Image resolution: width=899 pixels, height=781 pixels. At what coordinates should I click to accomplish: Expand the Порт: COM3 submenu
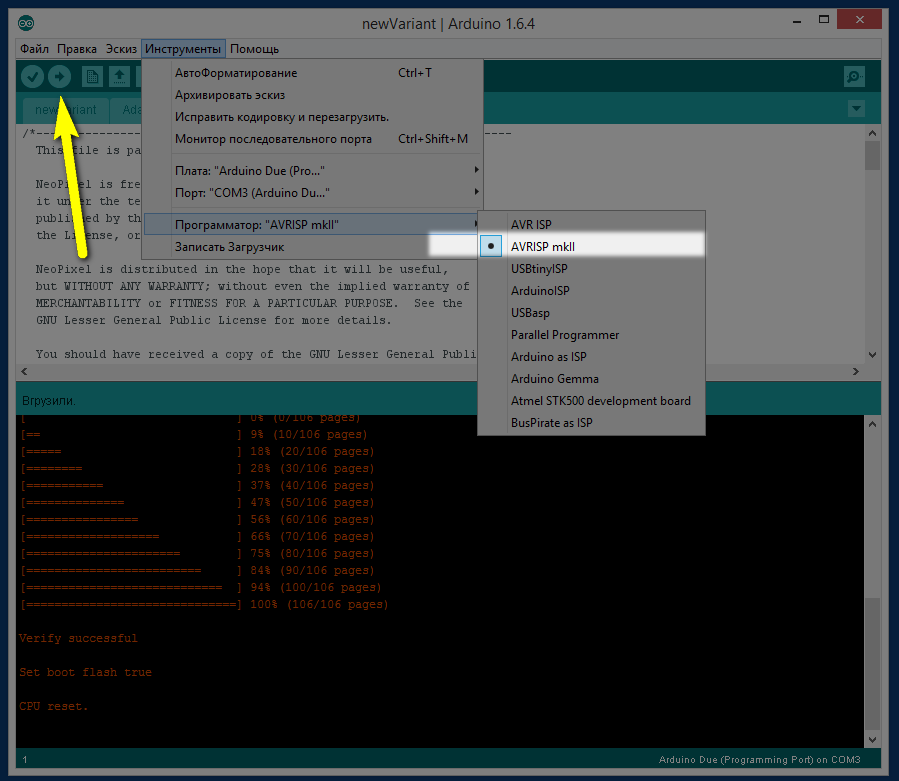coord(313,193)
